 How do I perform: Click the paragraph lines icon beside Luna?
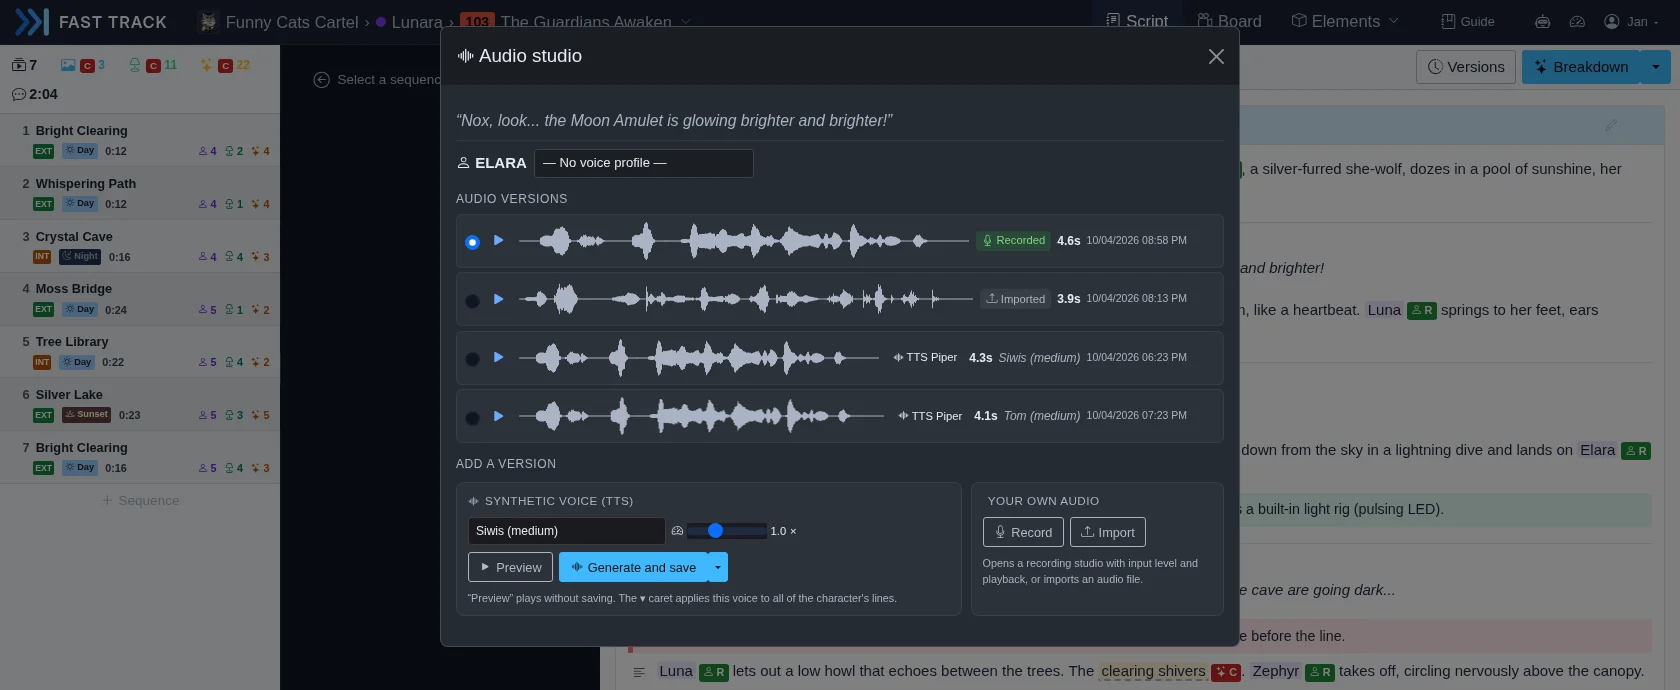point(639,673)
